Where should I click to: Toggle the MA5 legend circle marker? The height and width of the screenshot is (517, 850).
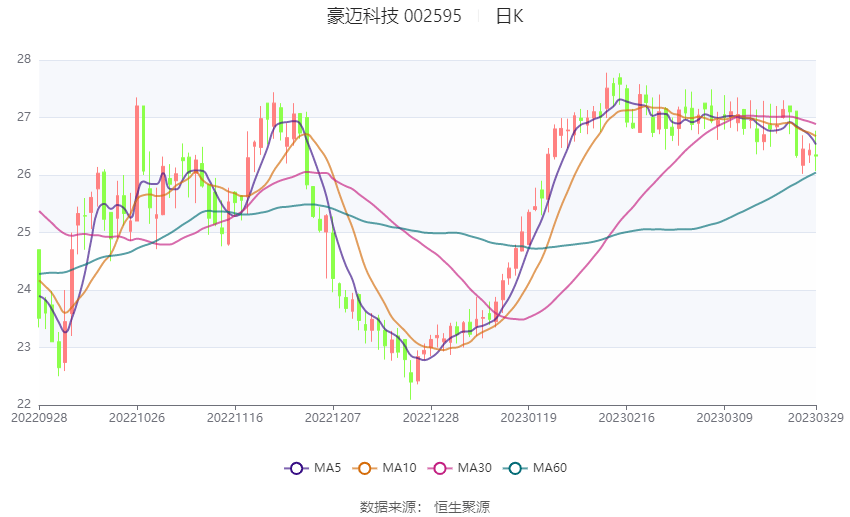click(x=295, y=468)
